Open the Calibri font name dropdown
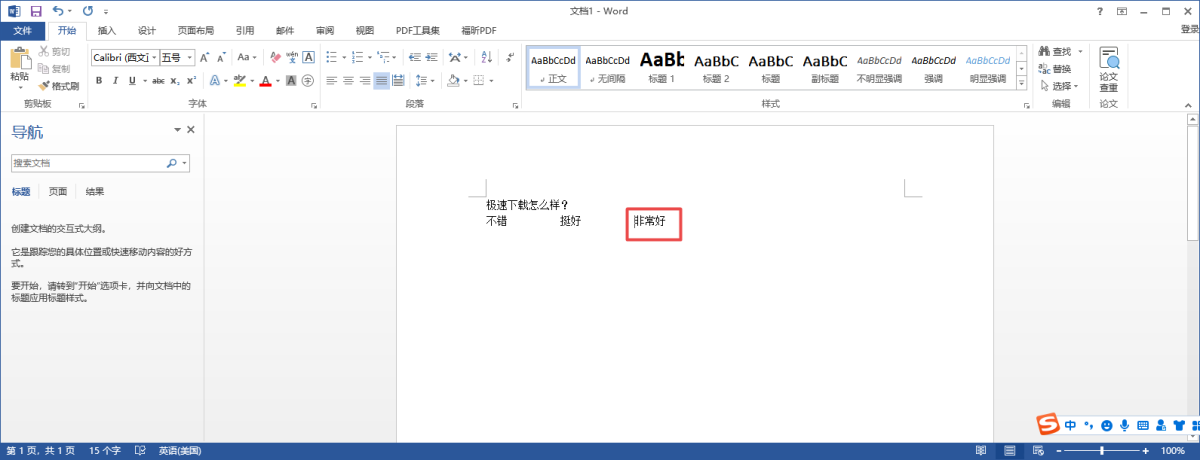 pyautogui.click(x=154, y=57)
